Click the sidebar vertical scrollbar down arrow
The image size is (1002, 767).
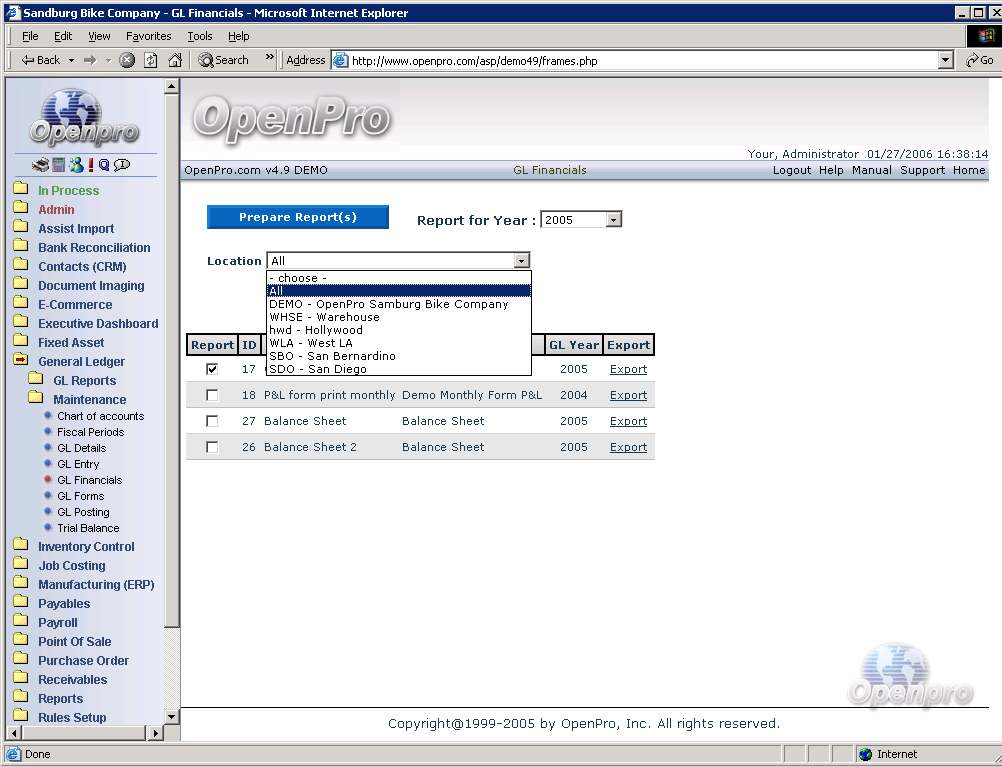click(172, 717)
